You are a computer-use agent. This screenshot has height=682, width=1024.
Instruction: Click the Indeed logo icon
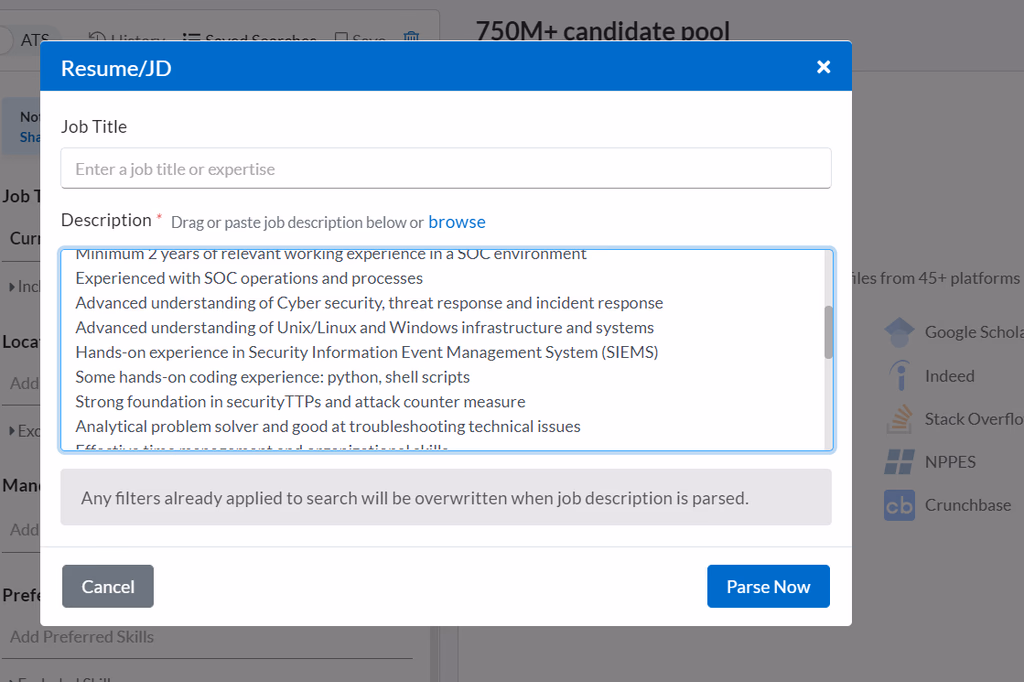tap(900, 376)
